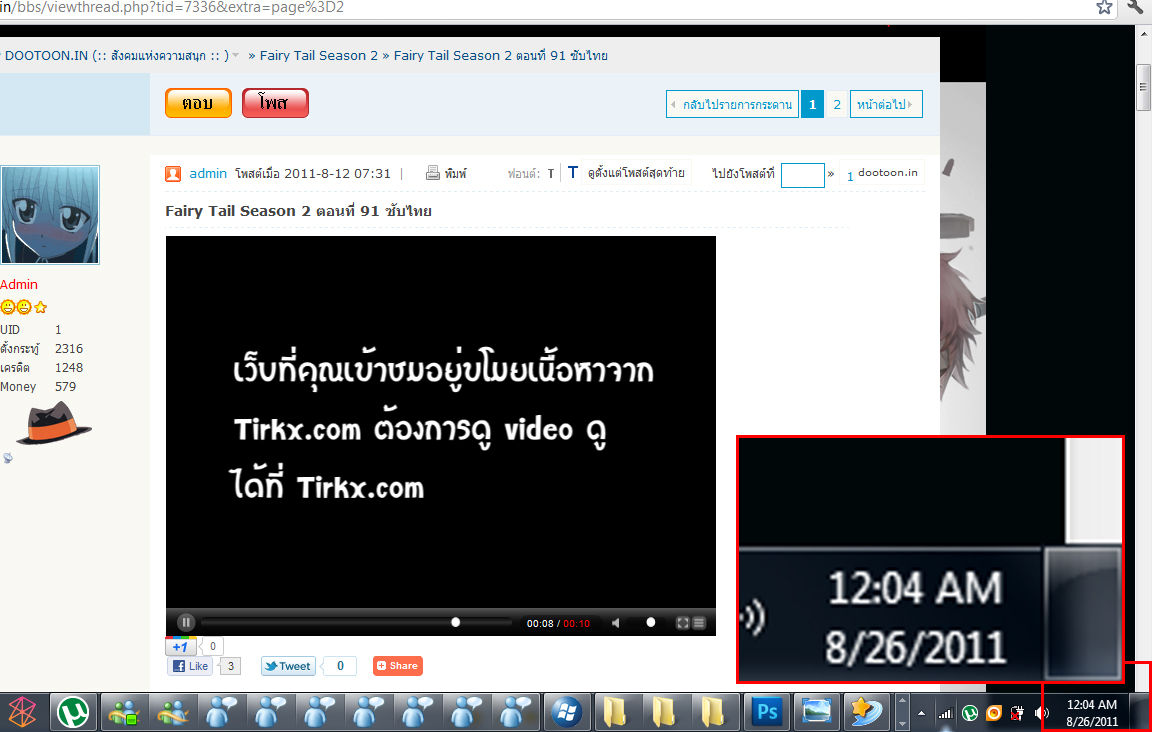The height and width of the screenshot is (732, 1152).
Task: Open Fairy Tail Season 2 breadcrumb
Action: click(x=318, y=56)
